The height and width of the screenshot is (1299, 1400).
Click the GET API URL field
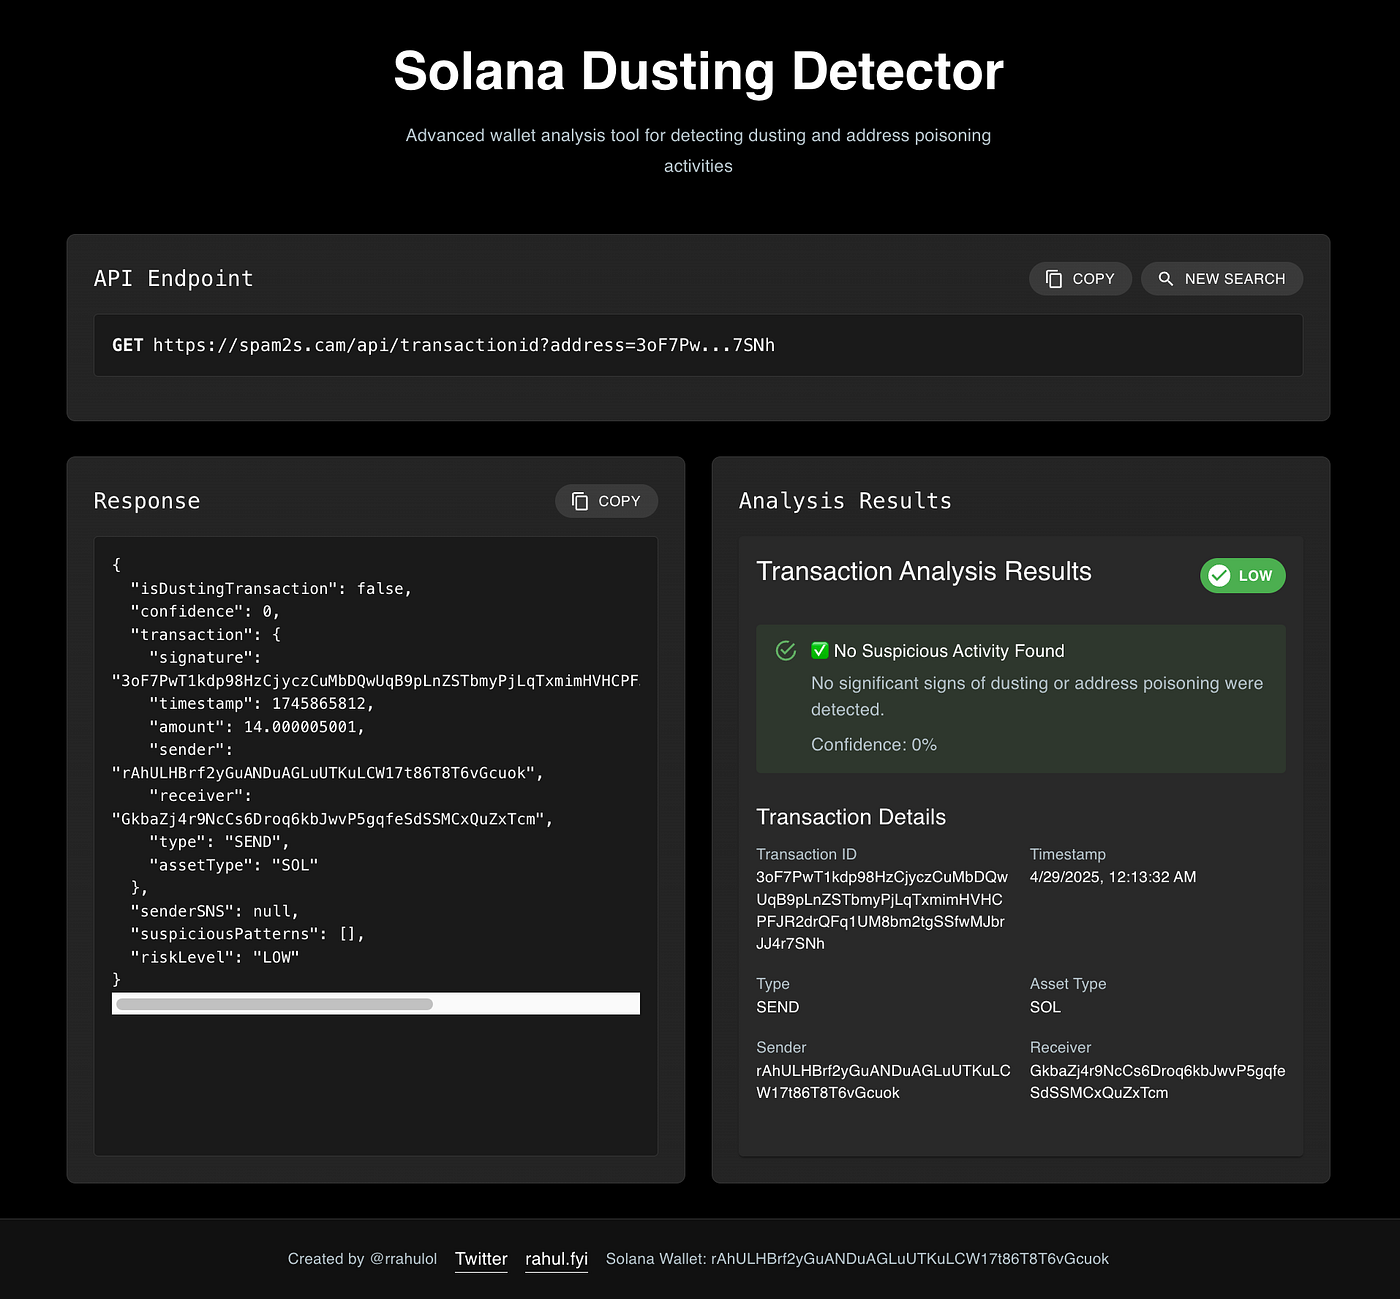point(698,345)
